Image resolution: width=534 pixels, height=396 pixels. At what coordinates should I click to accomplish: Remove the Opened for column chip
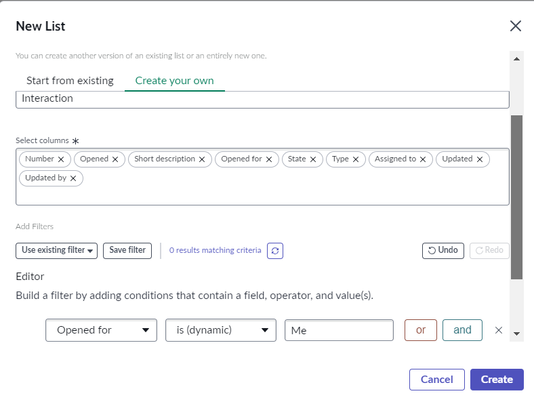pos(269,159)
